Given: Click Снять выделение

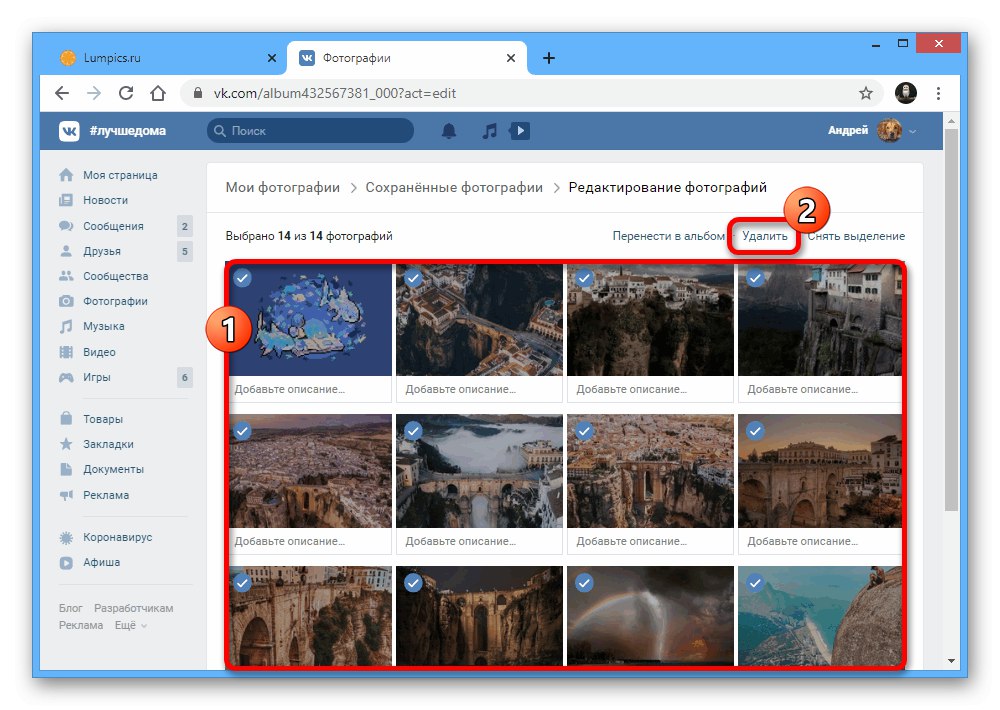Looking at the screenshot, I should (856, 236).
